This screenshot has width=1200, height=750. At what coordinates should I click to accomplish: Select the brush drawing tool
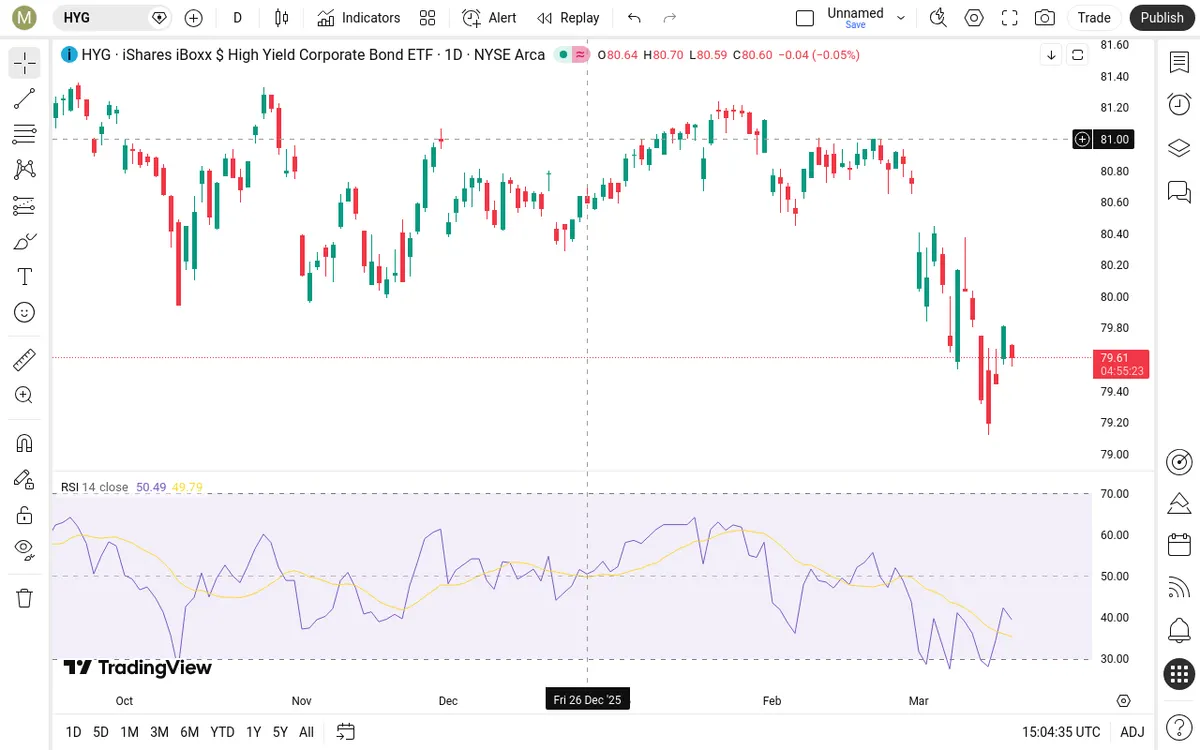click(x=25, y=241)
